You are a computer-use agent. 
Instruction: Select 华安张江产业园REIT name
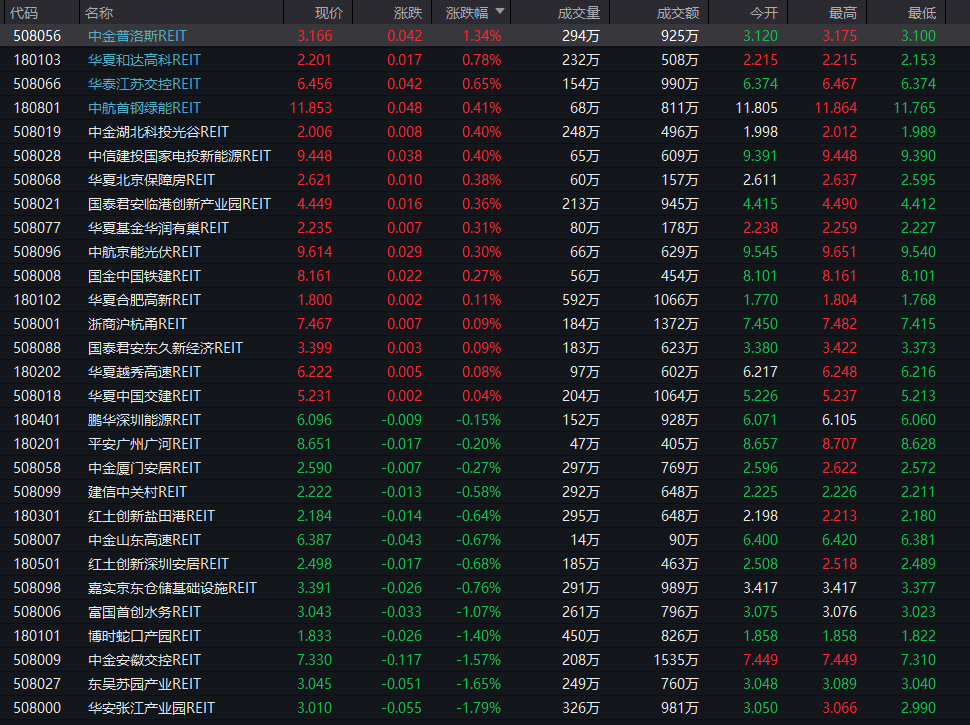[152, 708]
